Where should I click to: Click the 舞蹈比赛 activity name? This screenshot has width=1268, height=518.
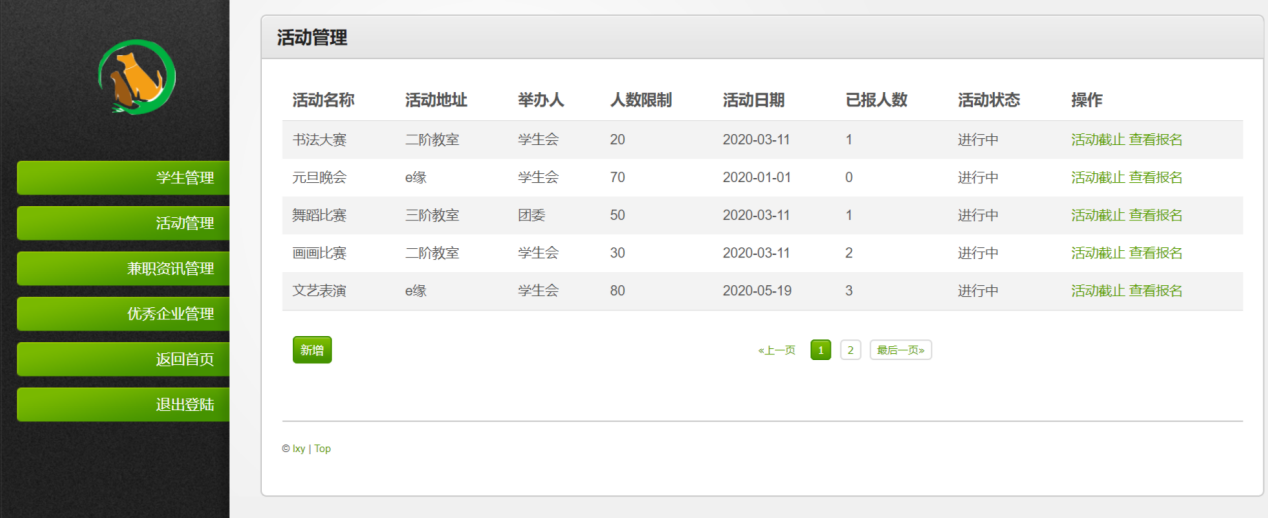319,215
